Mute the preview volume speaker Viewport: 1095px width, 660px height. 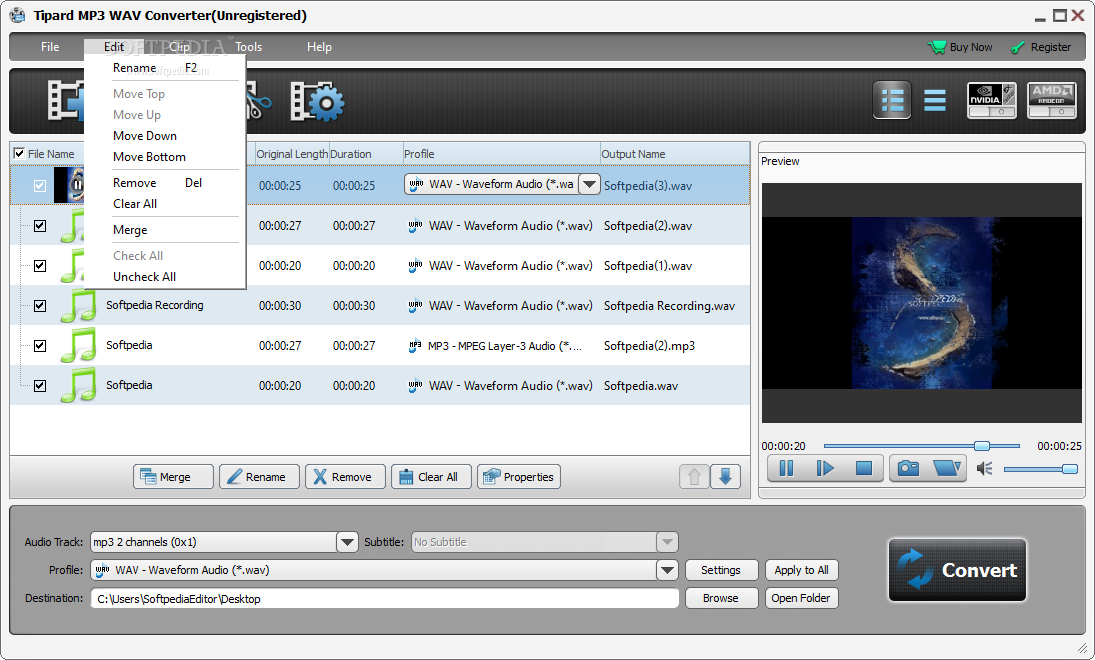coord(985,469)
